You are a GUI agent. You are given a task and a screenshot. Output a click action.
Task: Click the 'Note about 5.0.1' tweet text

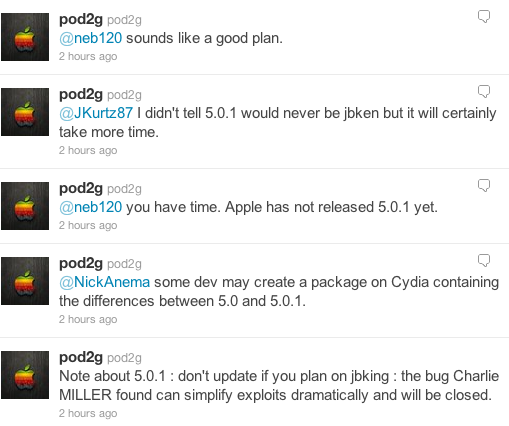tap(279, 385)
